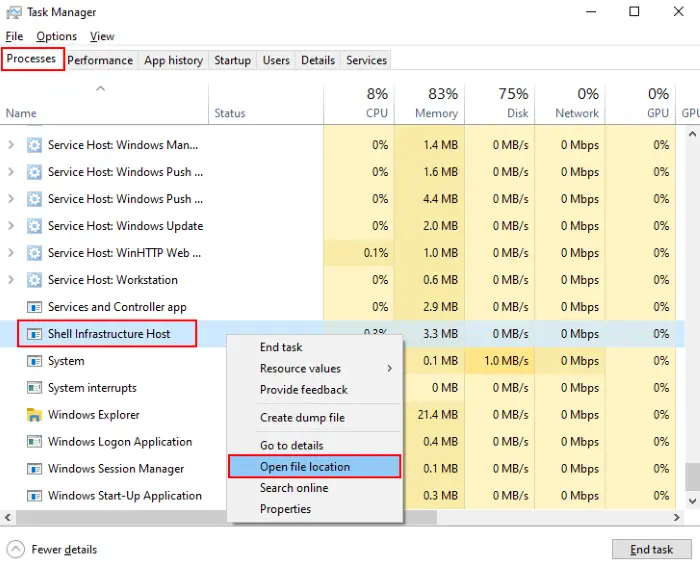The image size is (700, 570).
Task: Select the Windows Logon Application row
Action: click(x=342, y=442)
